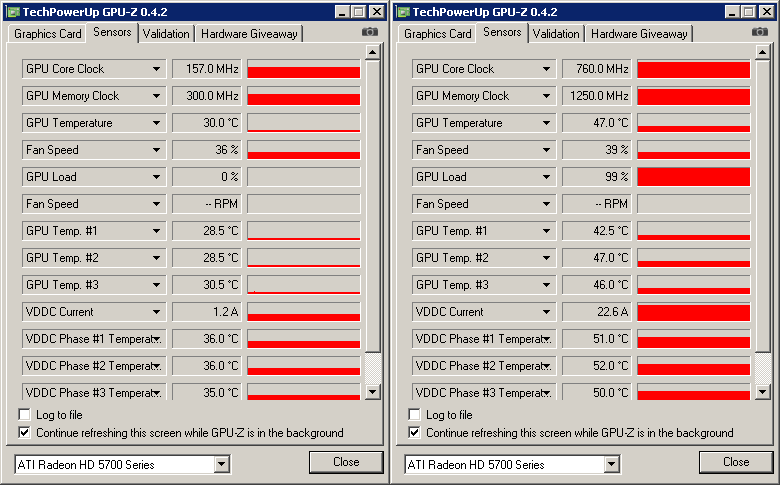Open GPU Temperature dropdown in right window
This screenshot has width=780, height=485.
[x=546, y=123]
